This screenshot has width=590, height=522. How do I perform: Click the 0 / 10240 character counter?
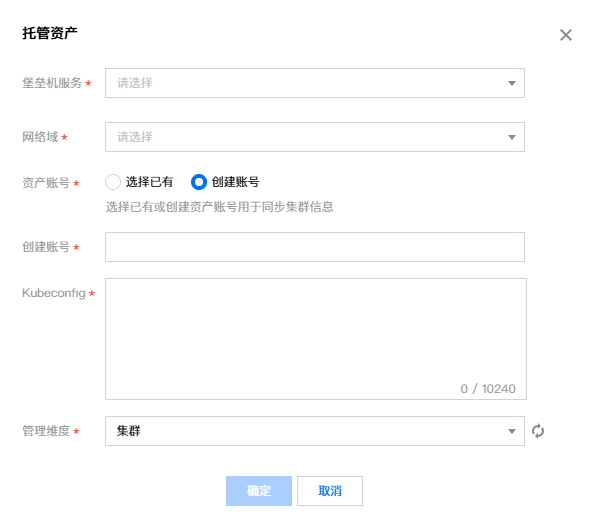(488, 389)
